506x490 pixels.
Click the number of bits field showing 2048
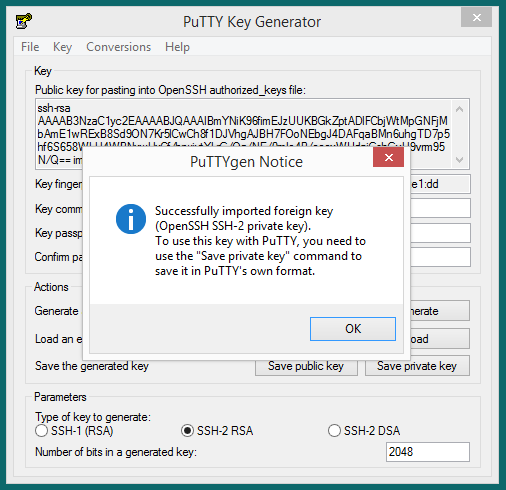click(x=428, y=452)
